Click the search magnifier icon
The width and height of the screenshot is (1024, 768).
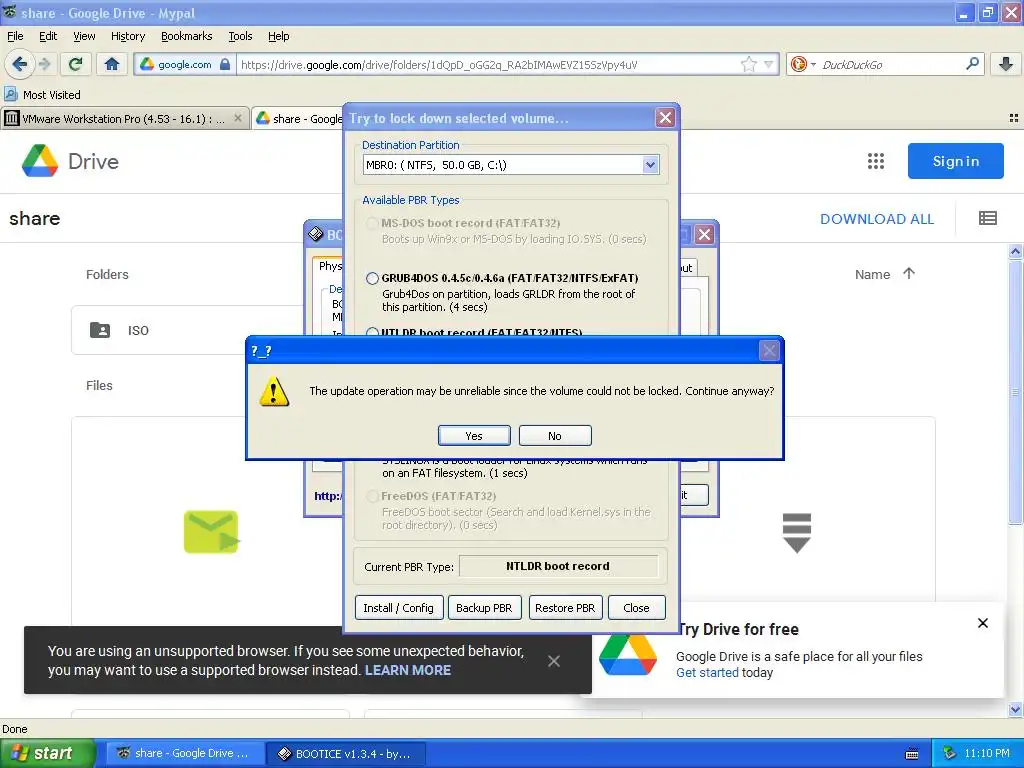(972, 64)
